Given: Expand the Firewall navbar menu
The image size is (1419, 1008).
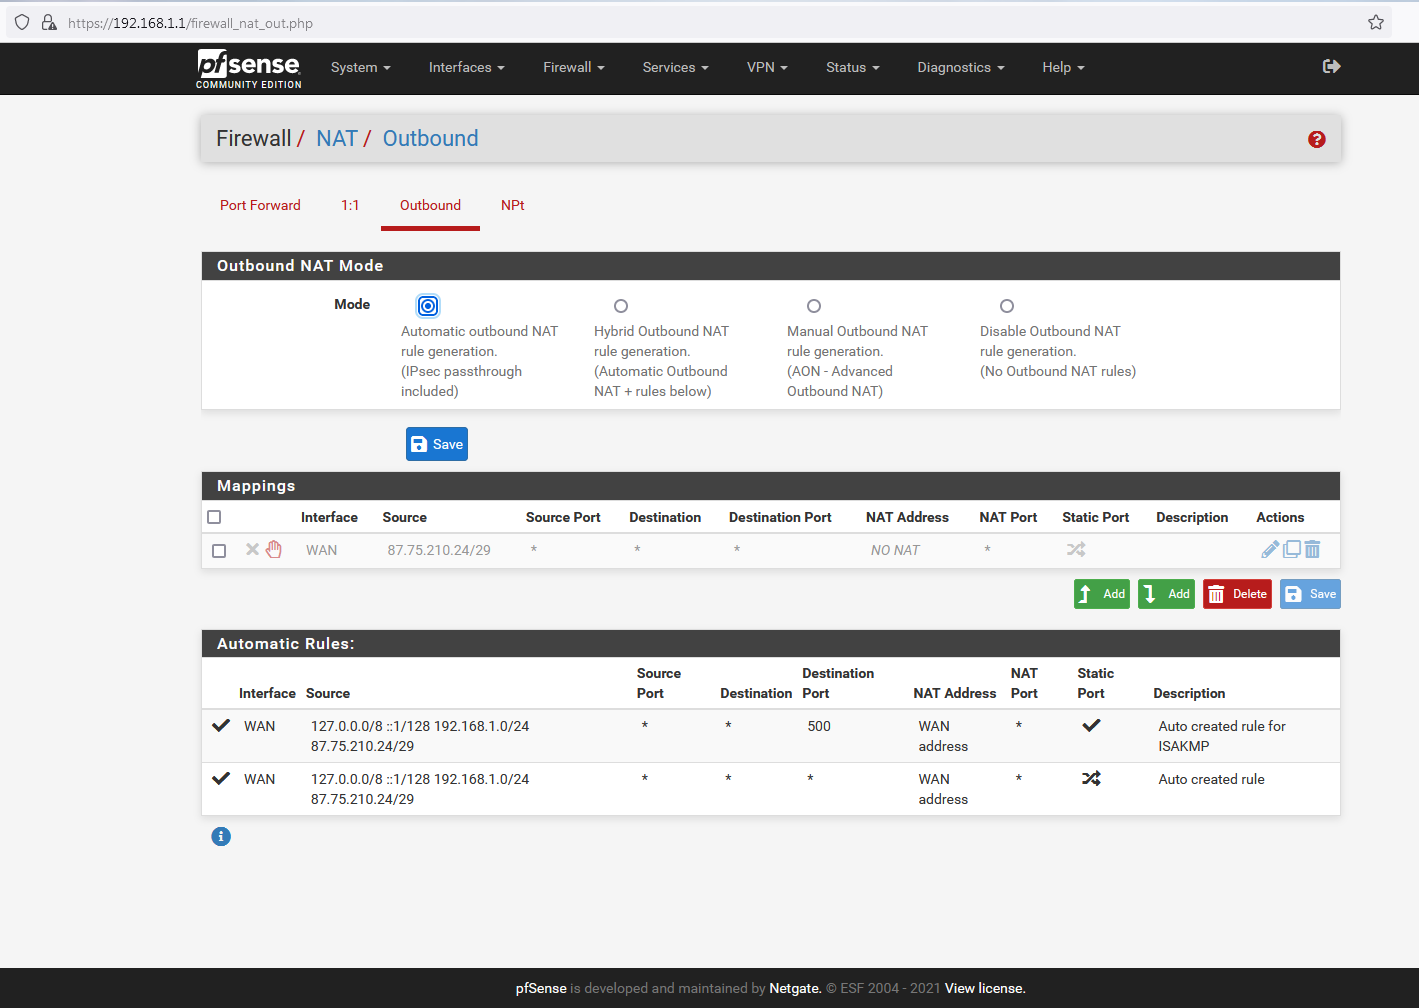Looking at the screenshot, I should pyautogui.click(x=574, y=68).
